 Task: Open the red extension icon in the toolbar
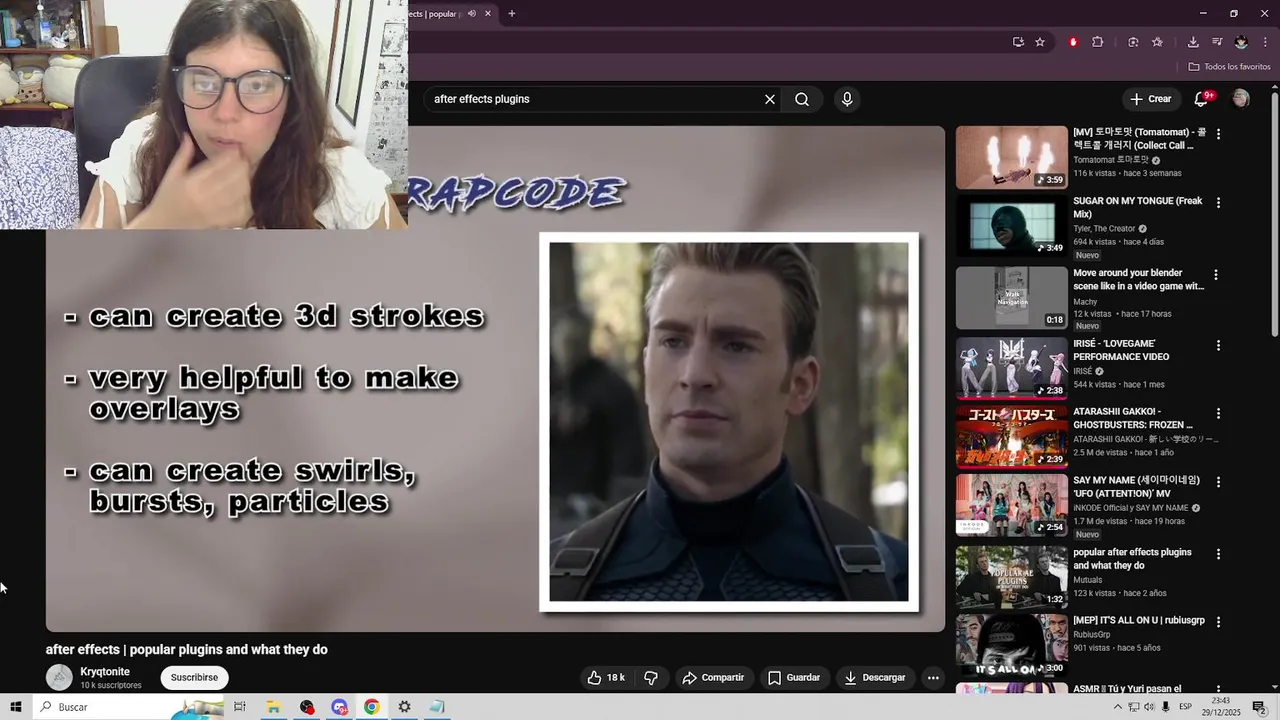point(1073,42)
